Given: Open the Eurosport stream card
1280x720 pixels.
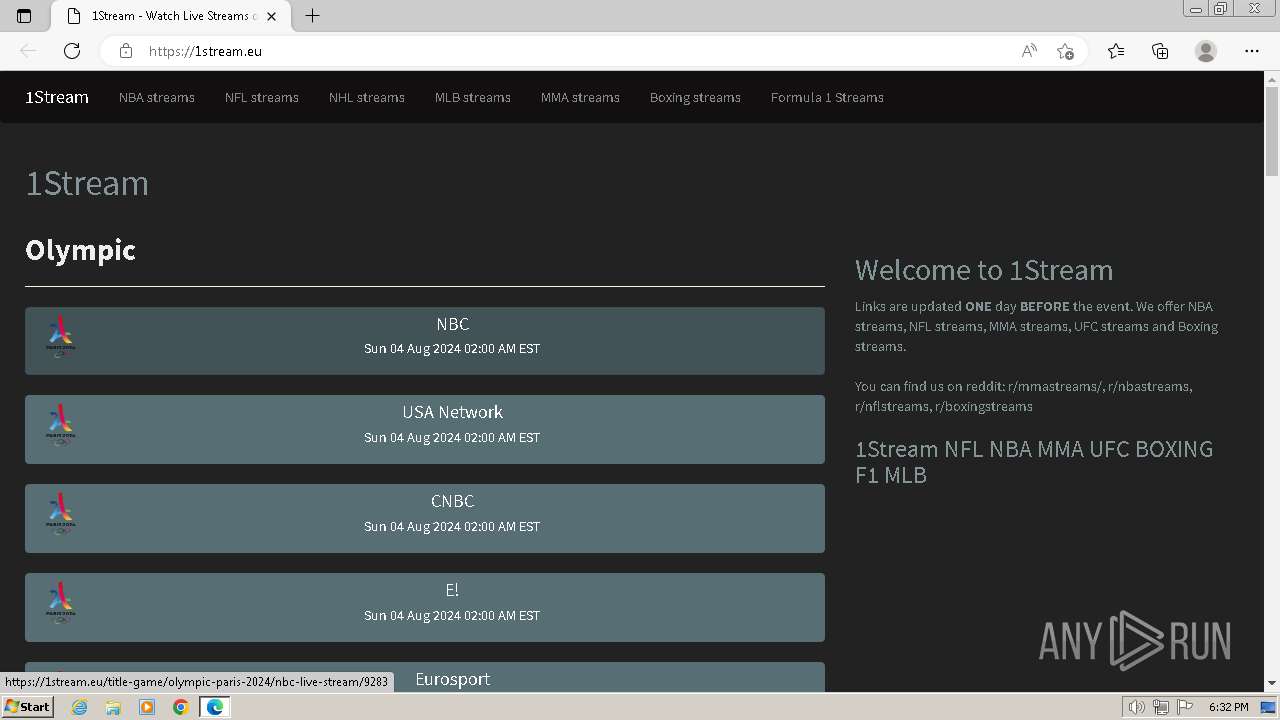Looking at the screenshot, I should pyautogui.click(x=425, y=677).
